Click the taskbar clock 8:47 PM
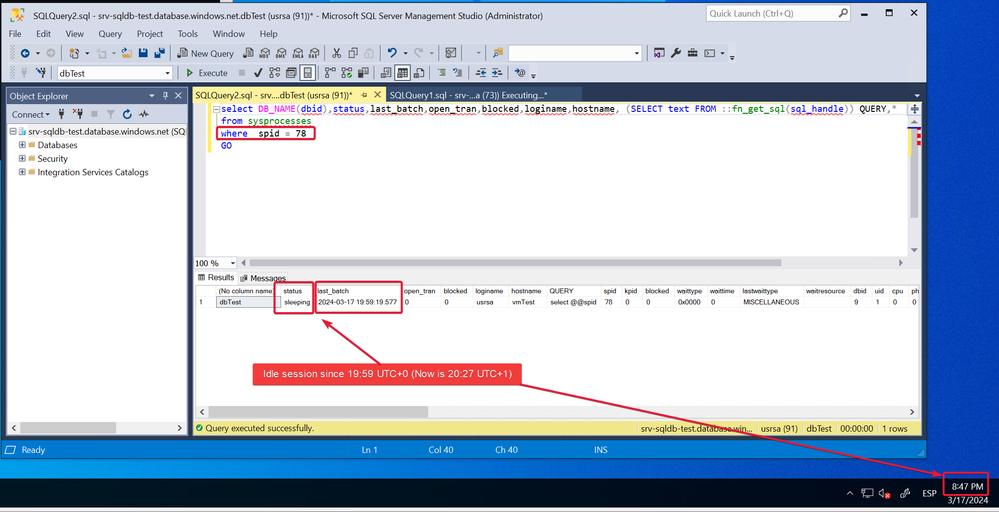The width and height of the screenshot is (999, 512). pos(967,487)
